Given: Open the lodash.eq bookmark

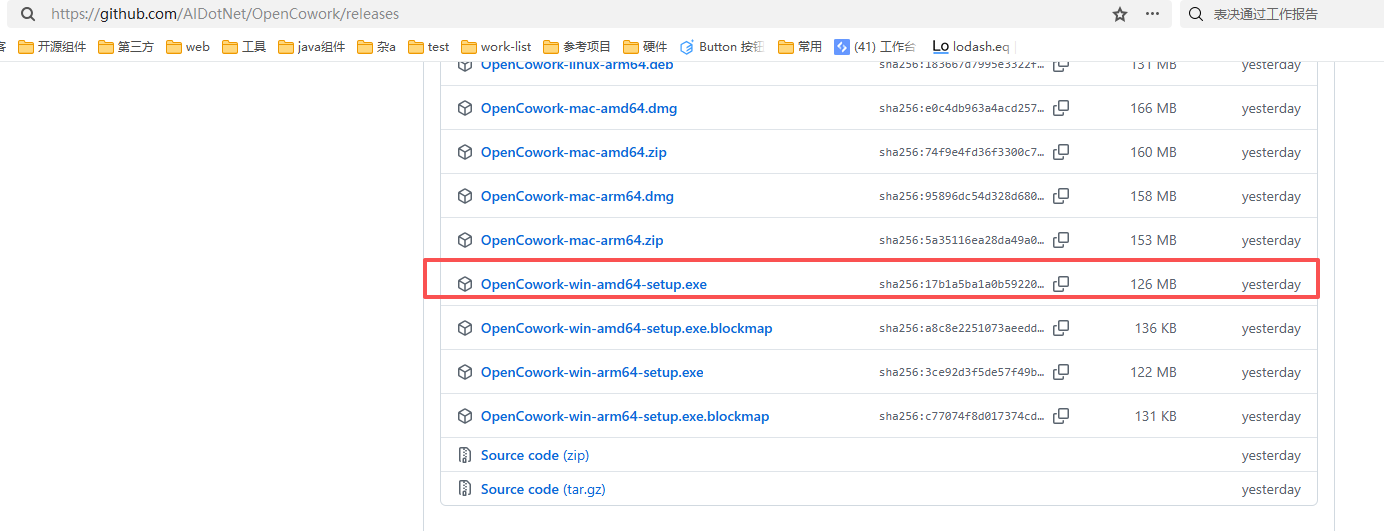Looking at the screenshot, I should point(971,47).
